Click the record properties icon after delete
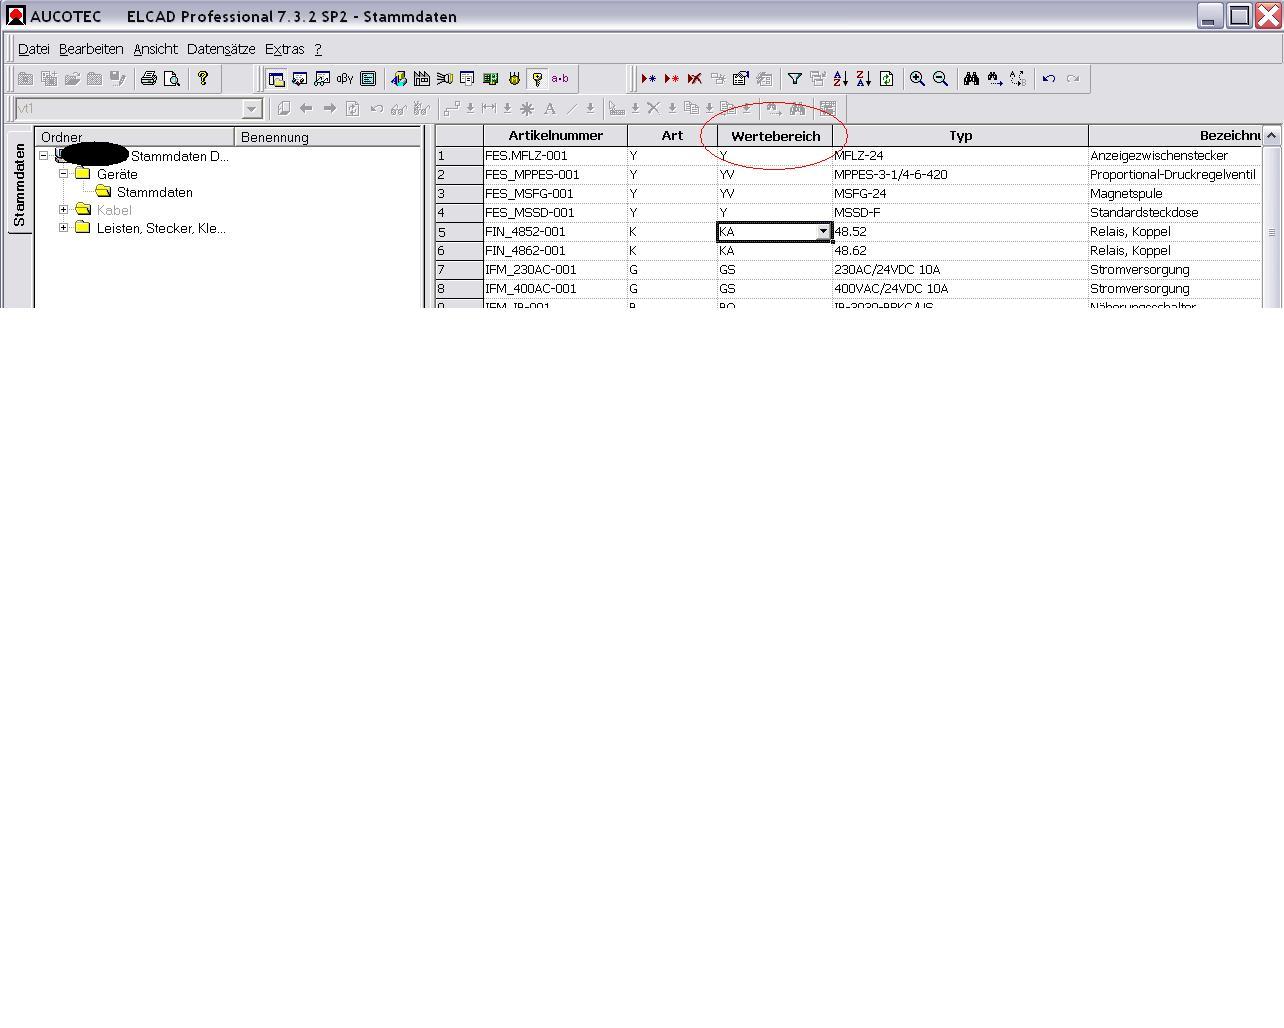Viewport: 1284px width, 1028px height. coord(741,78)
